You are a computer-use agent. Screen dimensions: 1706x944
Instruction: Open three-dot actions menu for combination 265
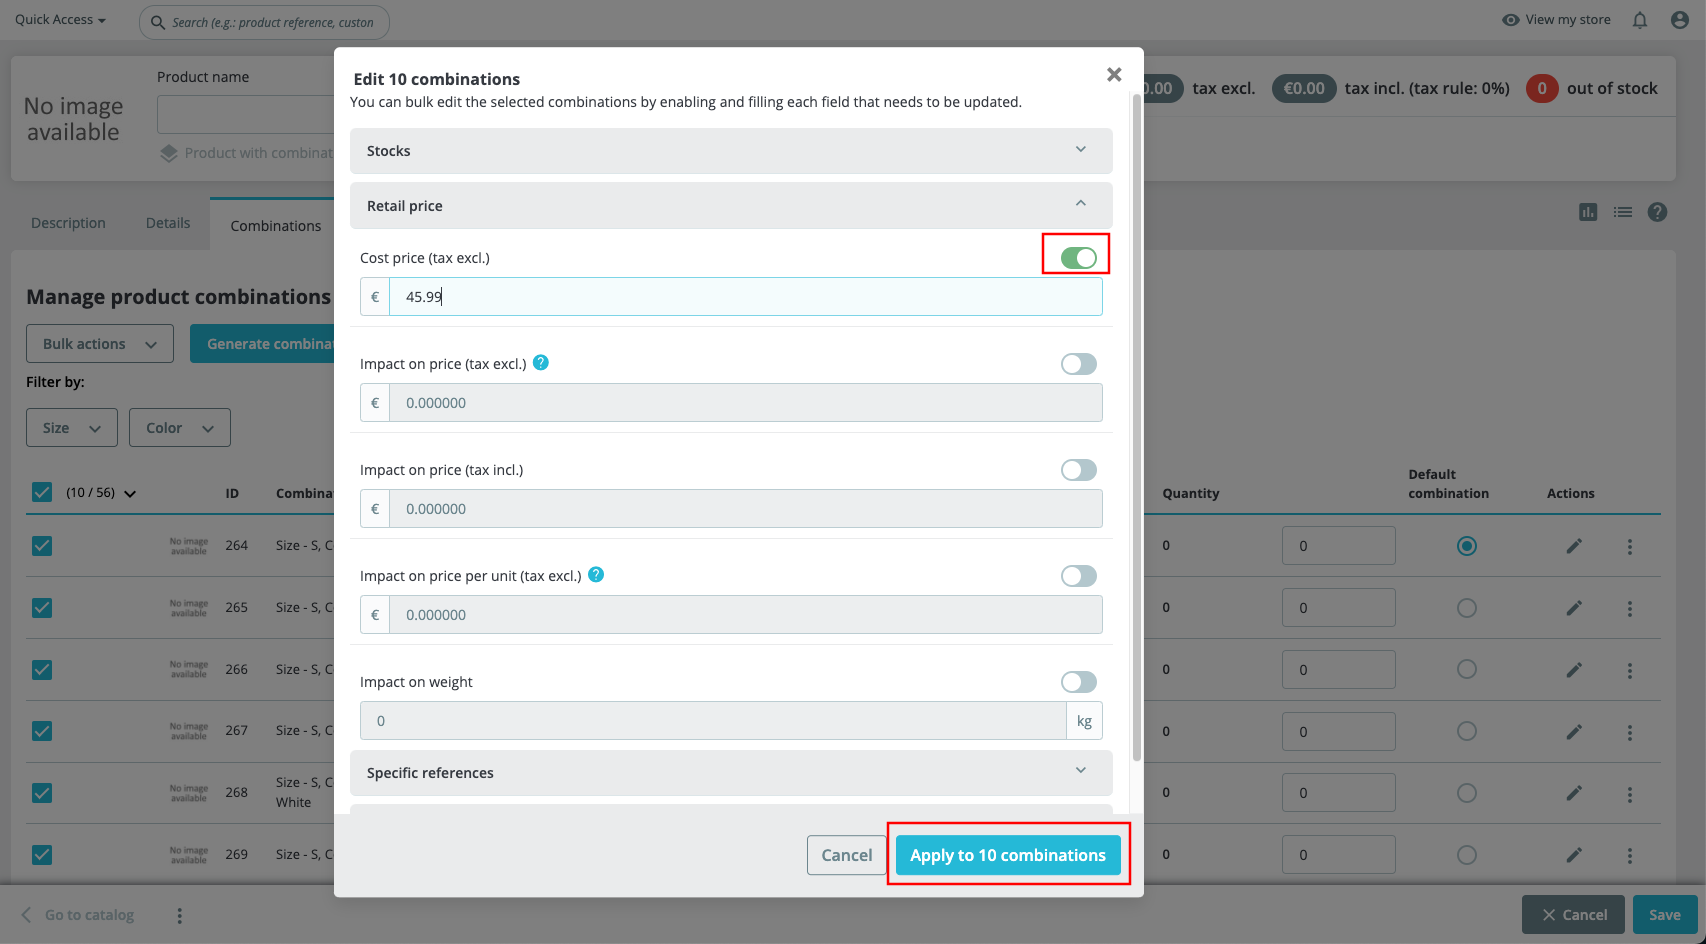1630,608
